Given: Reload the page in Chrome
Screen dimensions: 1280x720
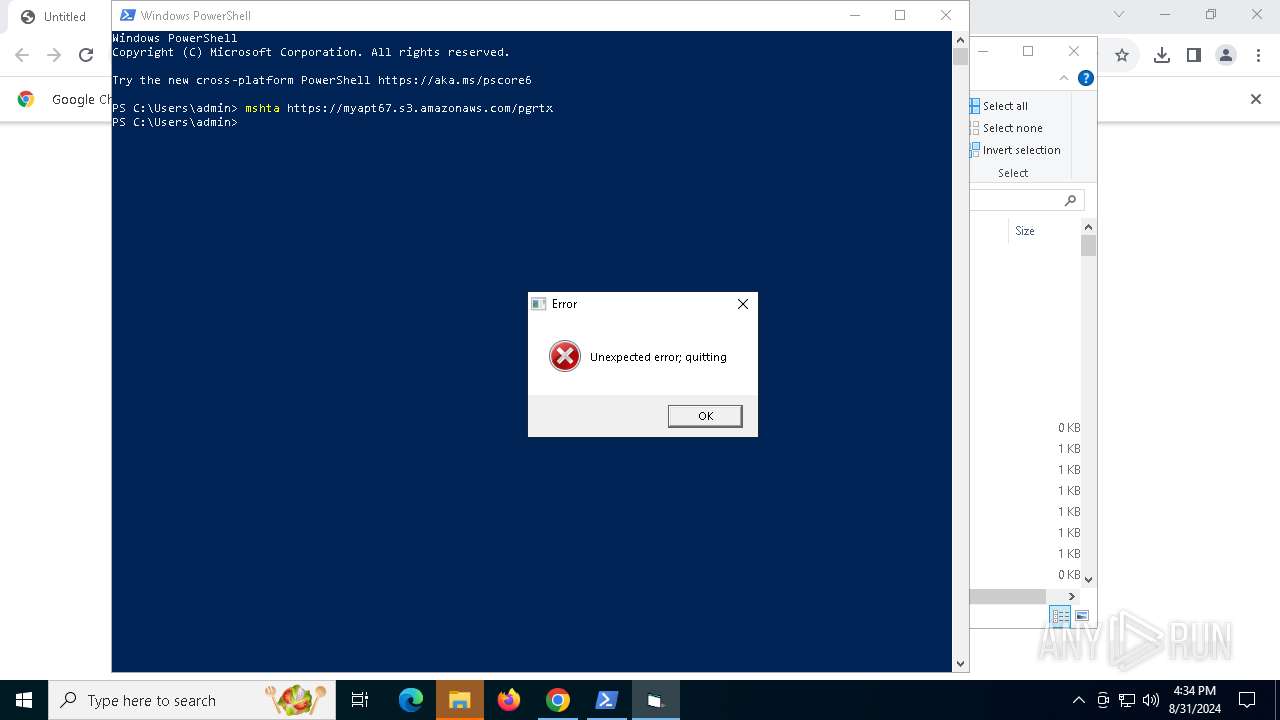Looking at the screenshot, I should [86, 56].
